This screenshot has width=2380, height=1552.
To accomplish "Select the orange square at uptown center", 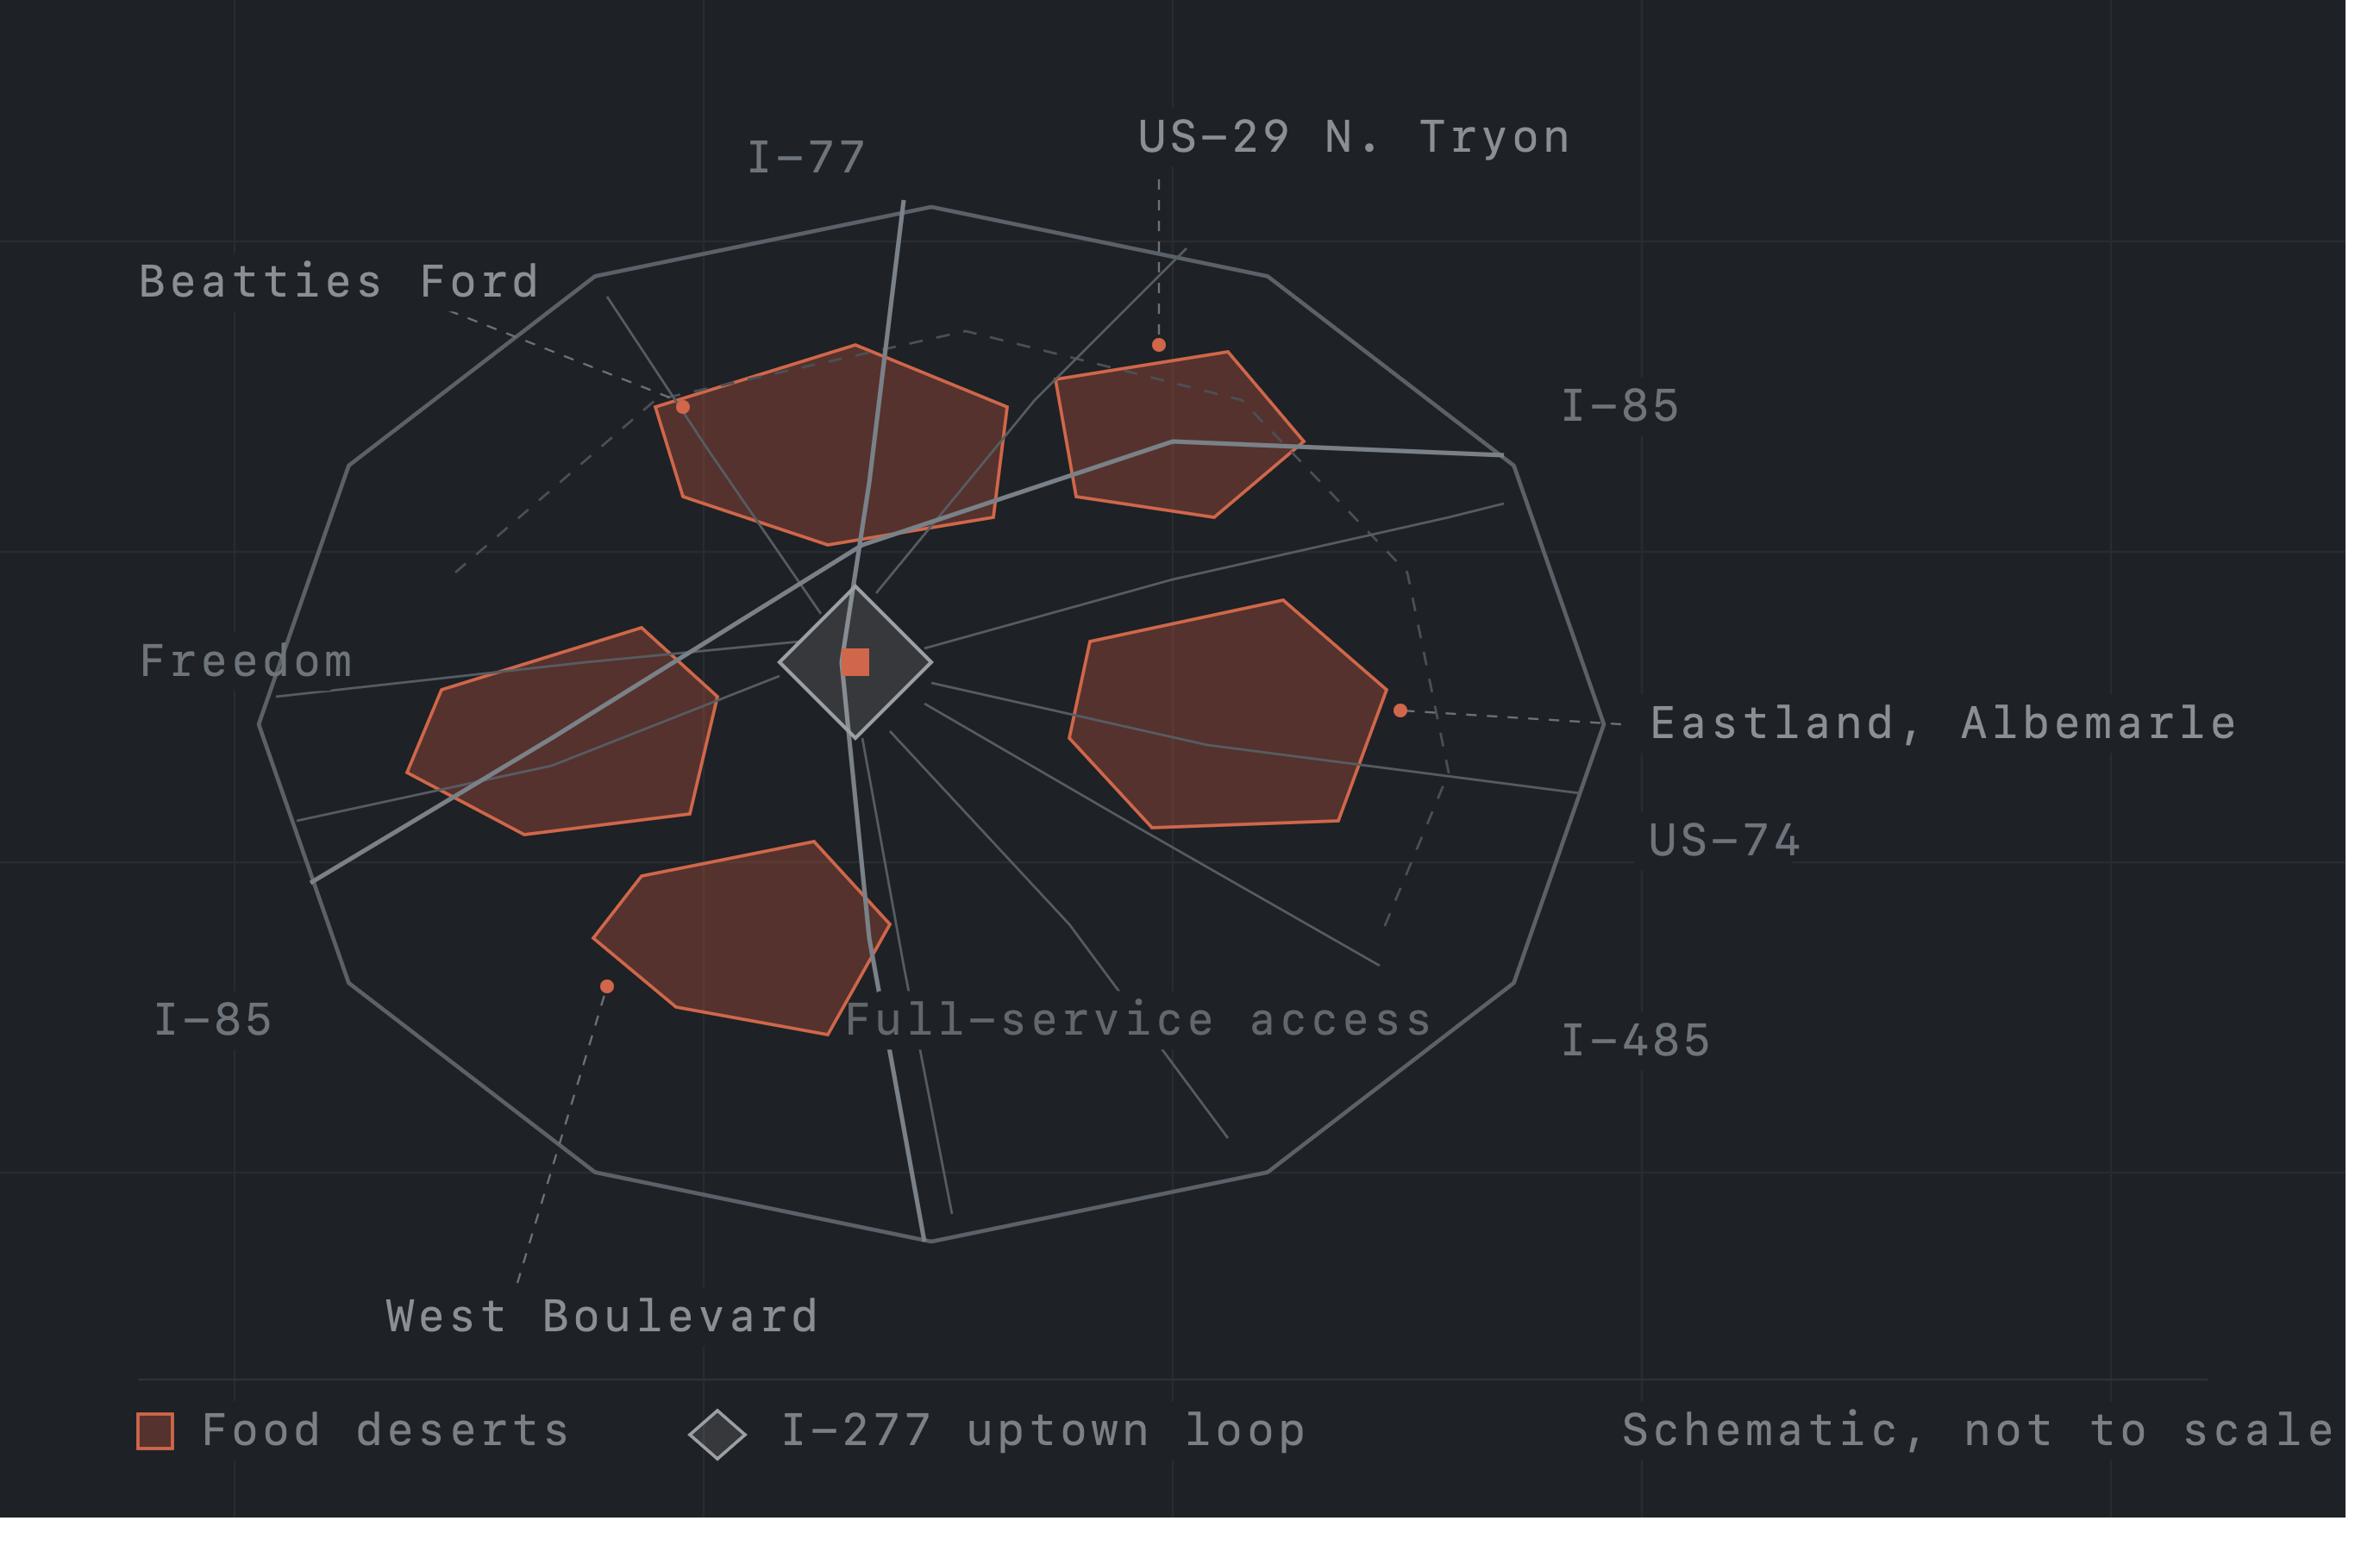I will pos(855,662).
